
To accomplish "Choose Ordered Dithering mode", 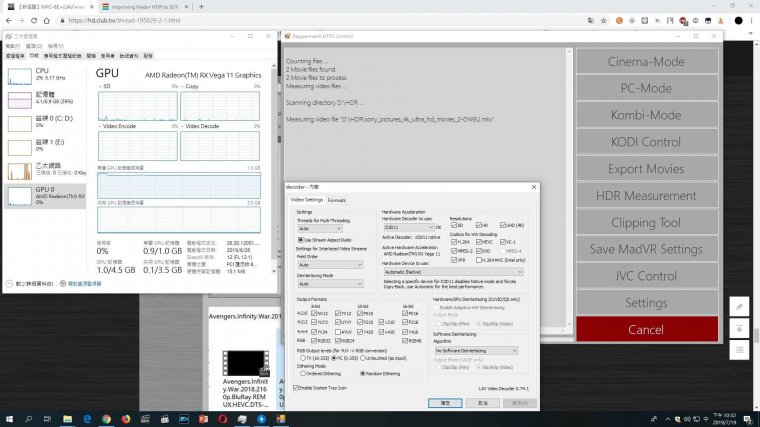I will click(x=302, y=372).
